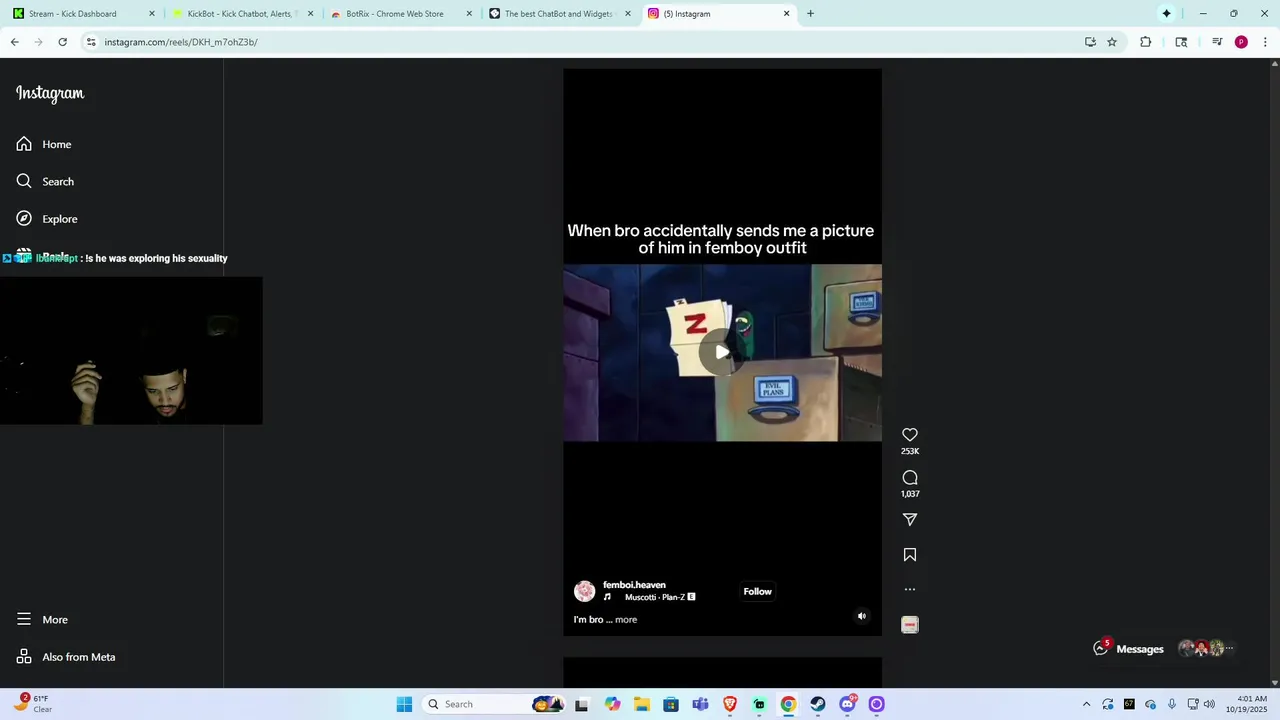Open Chrome media controls icon
This screenshot has height=720, width=1280.
click(1217, 42)
